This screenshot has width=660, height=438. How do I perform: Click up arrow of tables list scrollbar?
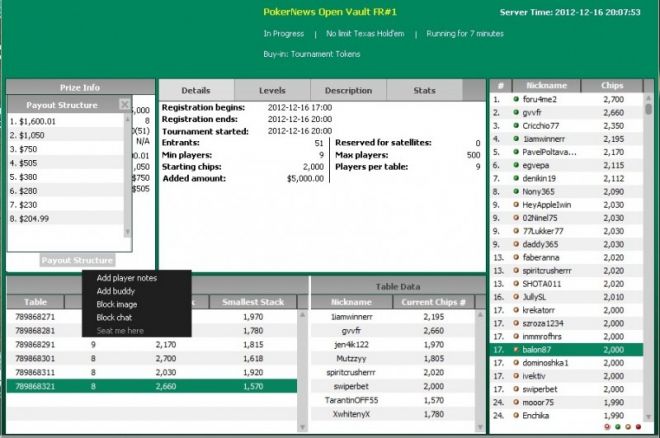tap(302, 314)
